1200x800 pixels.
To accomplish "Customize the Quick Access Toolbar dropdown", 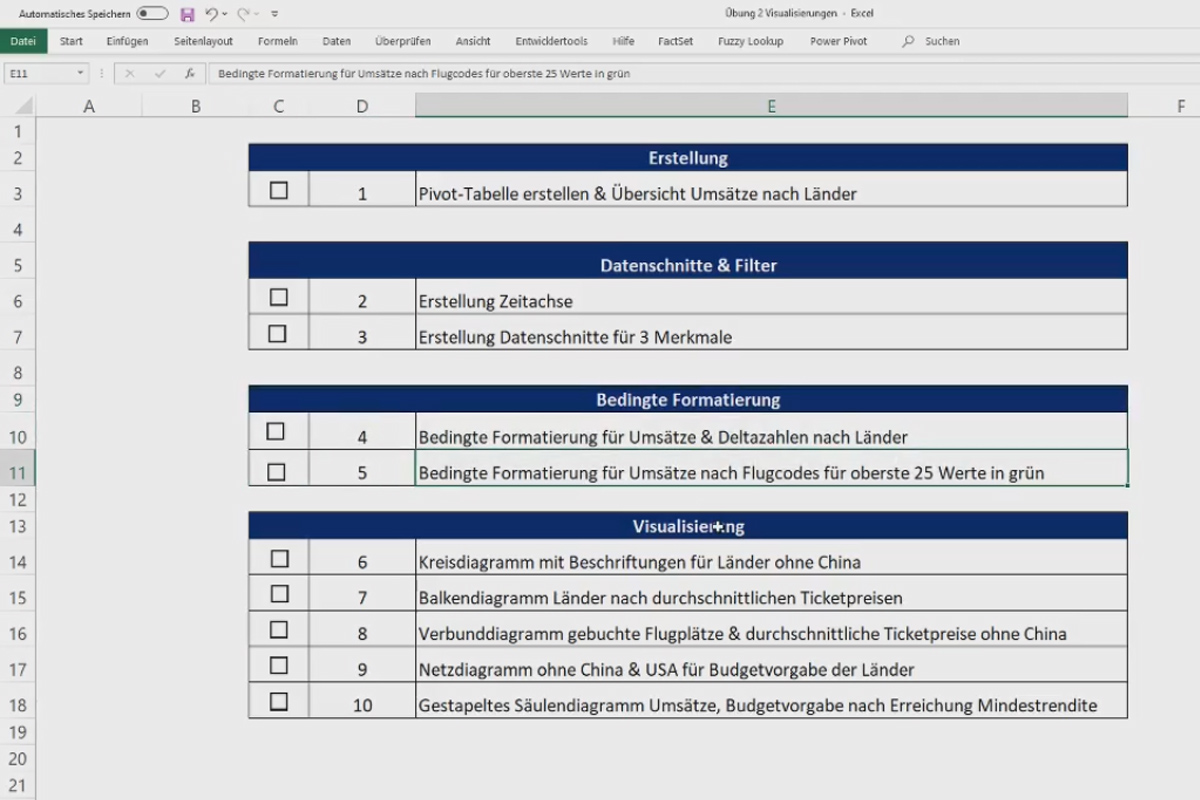I will point(275,14).
